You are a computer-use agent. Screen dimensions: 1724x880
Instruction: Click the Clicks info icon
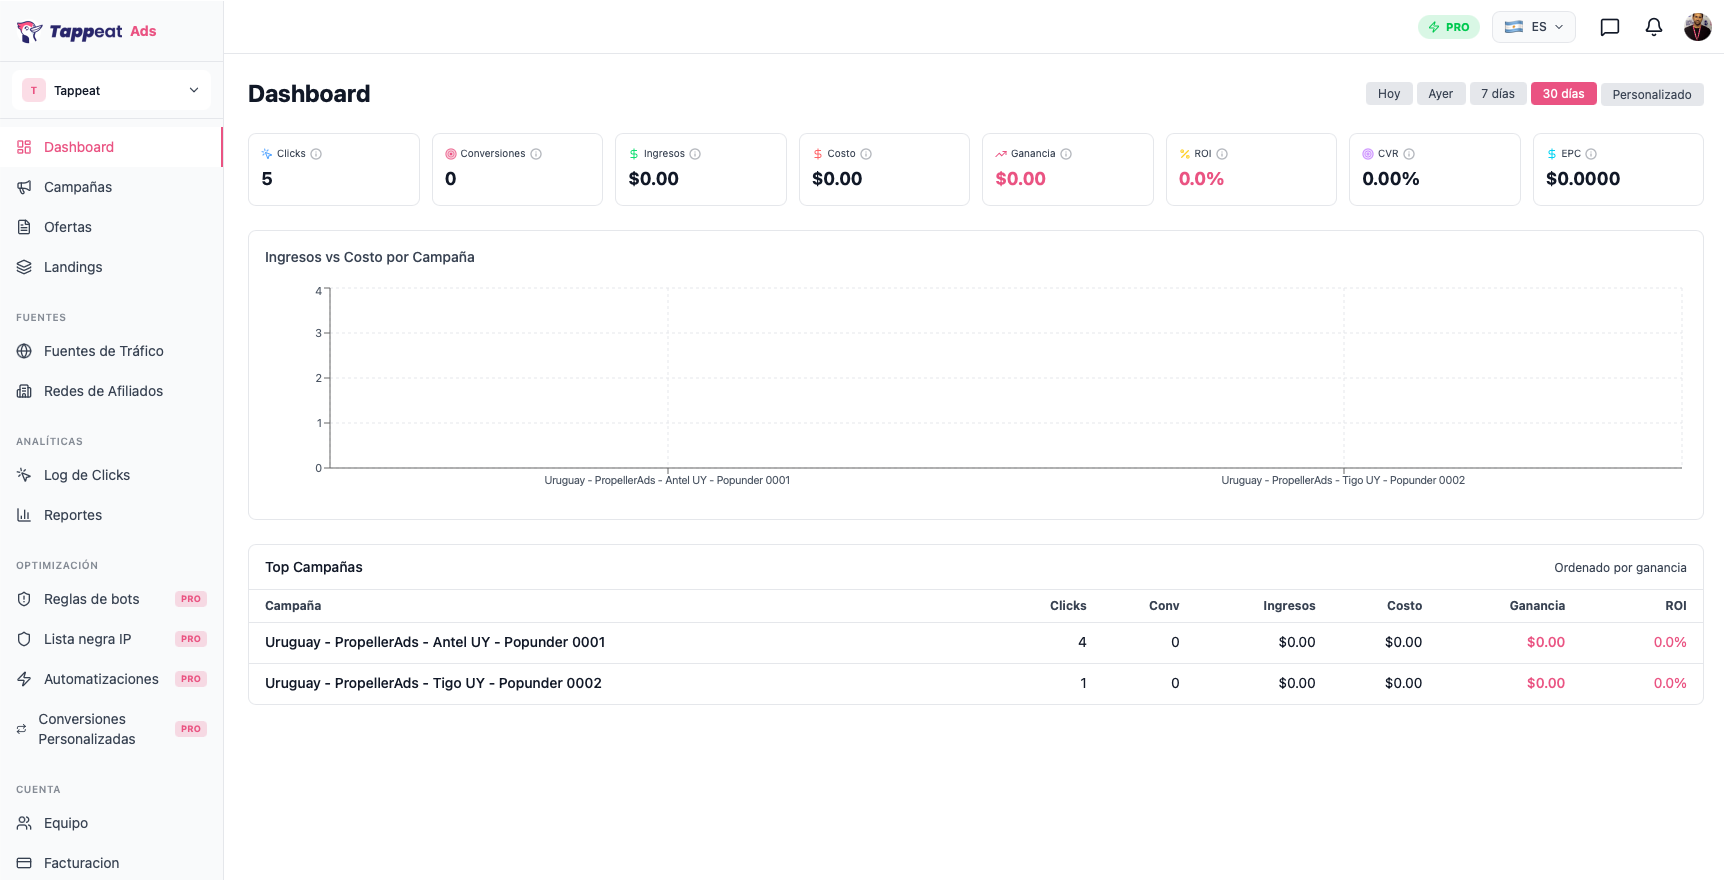[x=316, y=154]
